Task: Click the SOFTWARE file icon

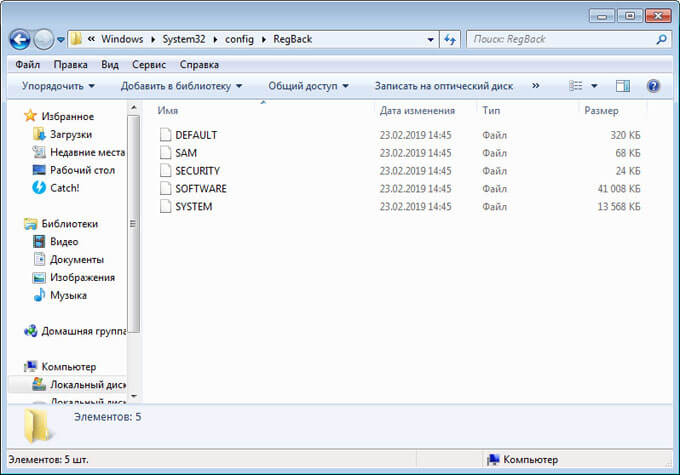Action: pyautogui.click(x=165, y=188)
